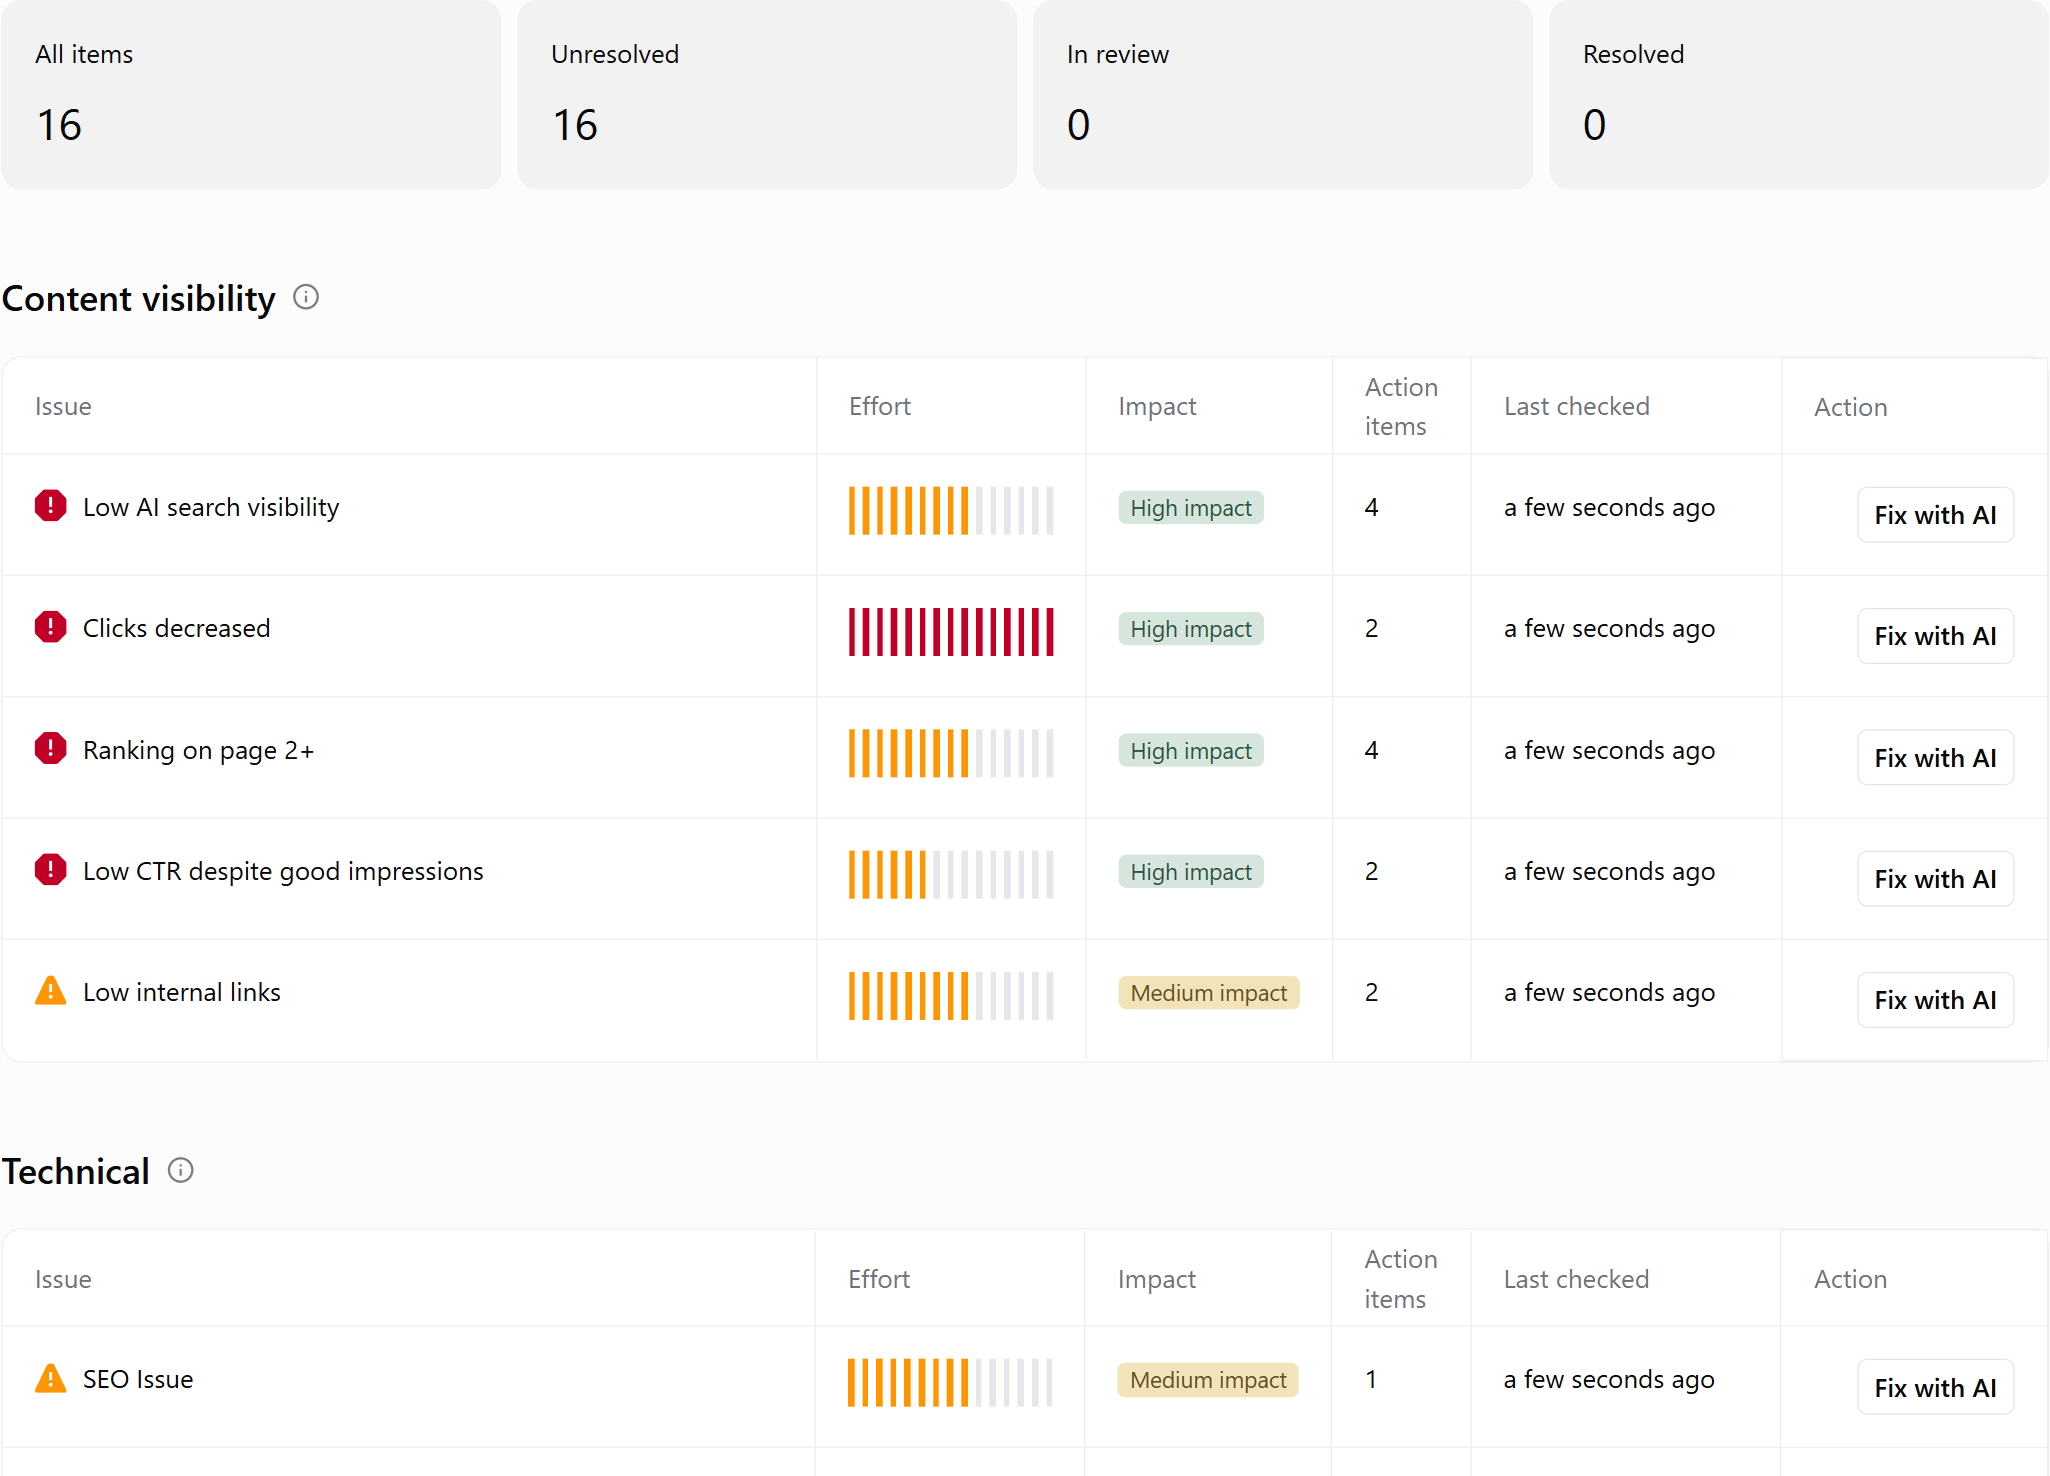Image resolution: width=2050 pixels, height=1476 pixels.
Task: Select the All items summary card
Action: tap(251, 94)
